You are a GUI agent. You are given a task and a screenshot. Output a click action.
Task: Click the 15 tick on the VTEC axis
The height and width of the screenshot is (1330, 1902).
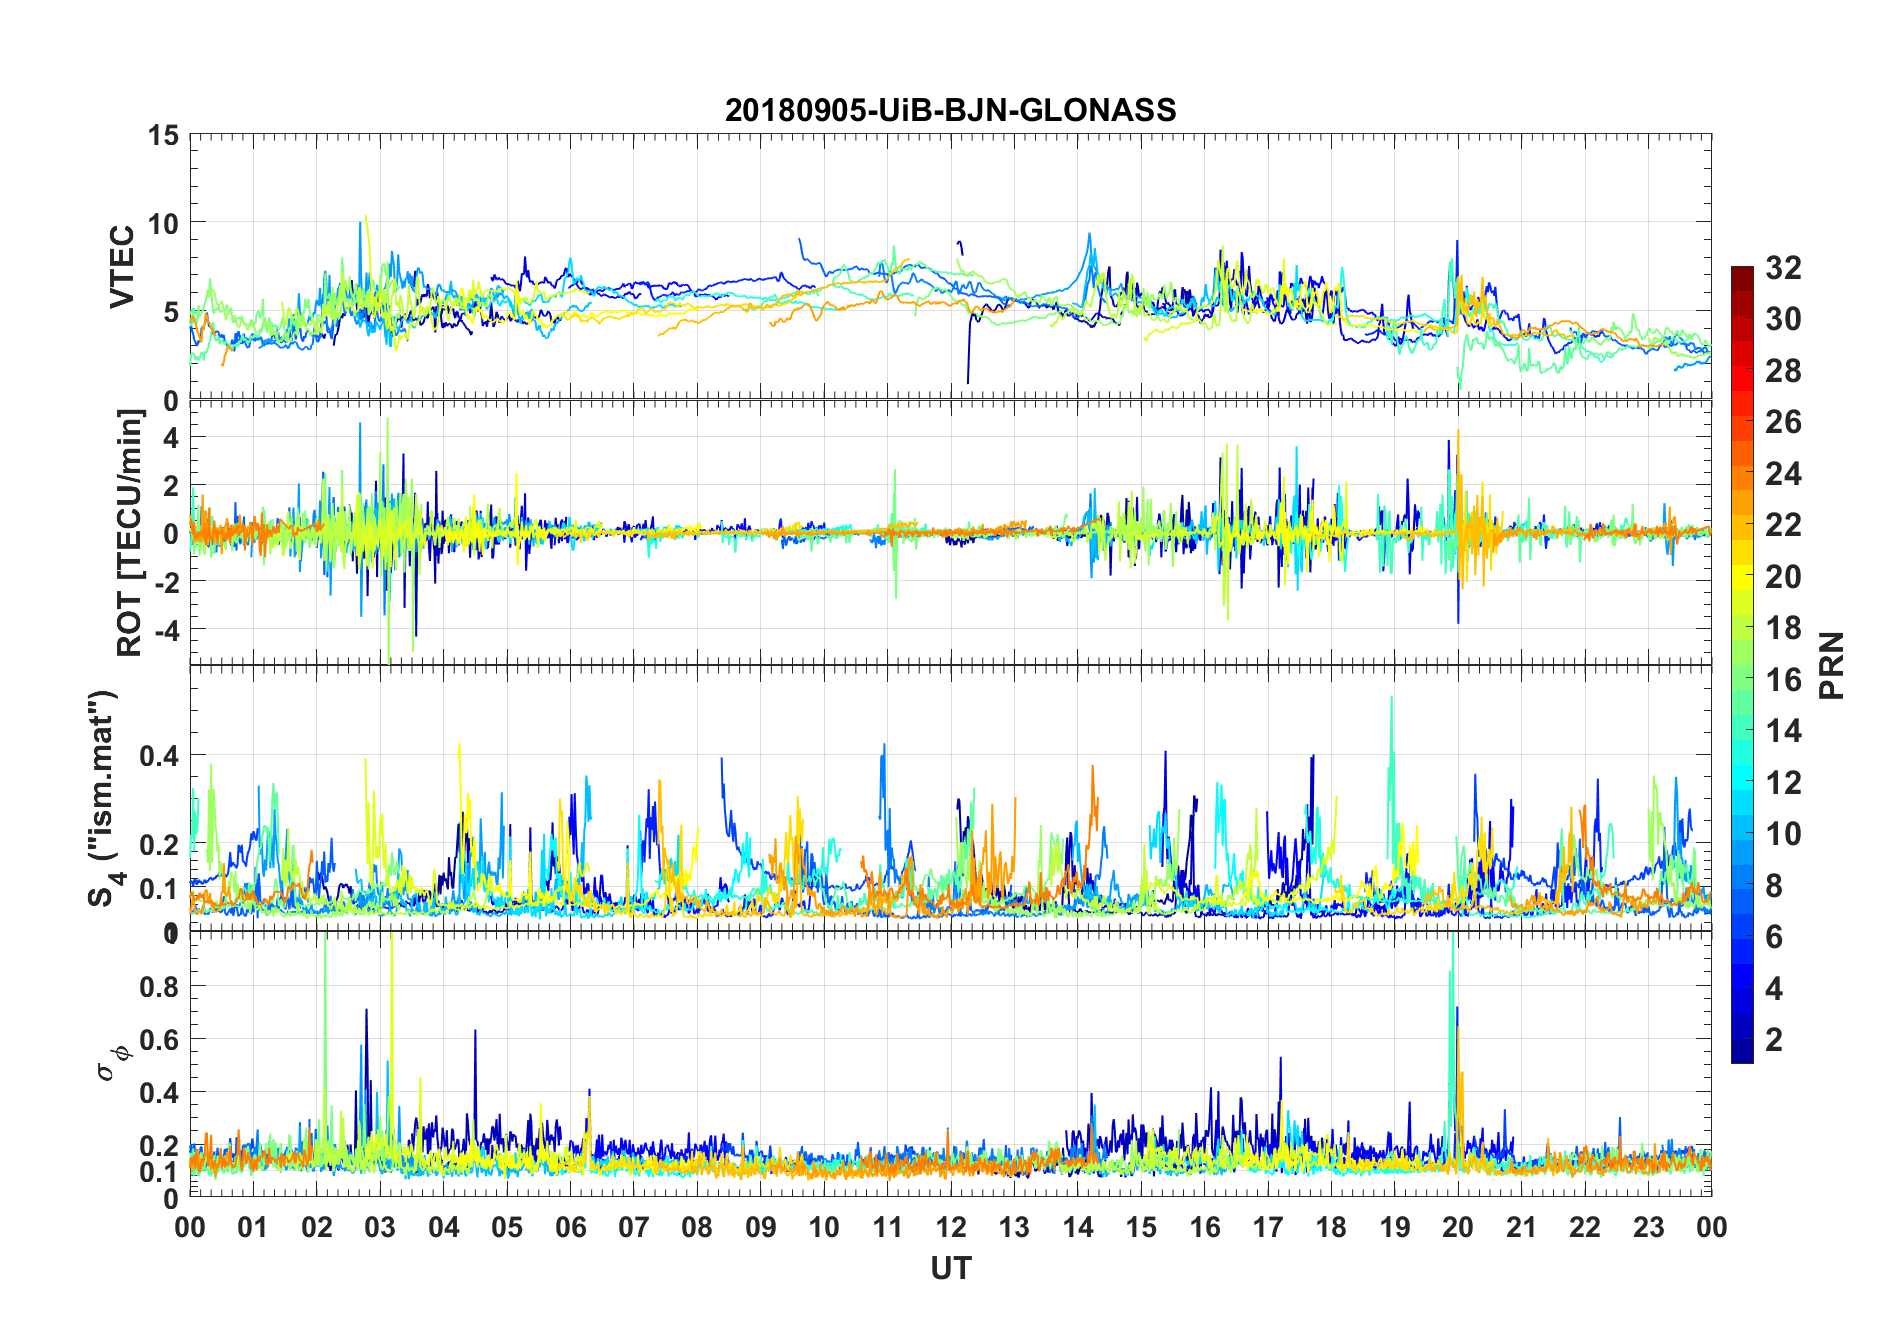click(164, 135)
